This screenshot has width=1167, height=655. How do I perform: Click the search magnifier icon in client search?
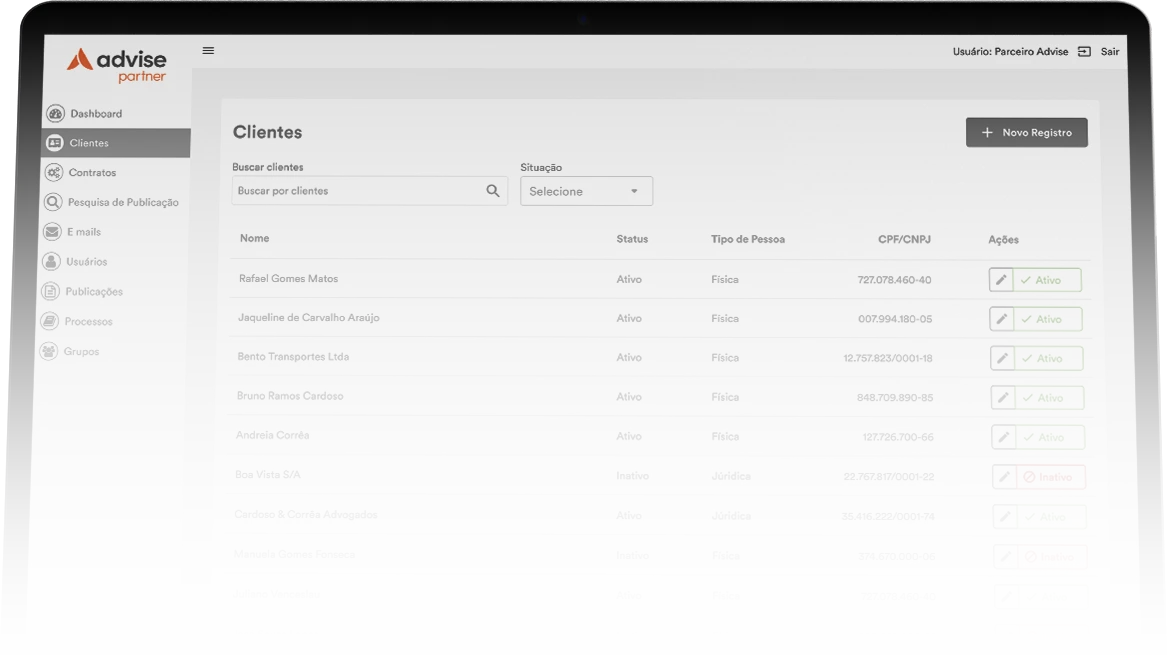[492, 191]
